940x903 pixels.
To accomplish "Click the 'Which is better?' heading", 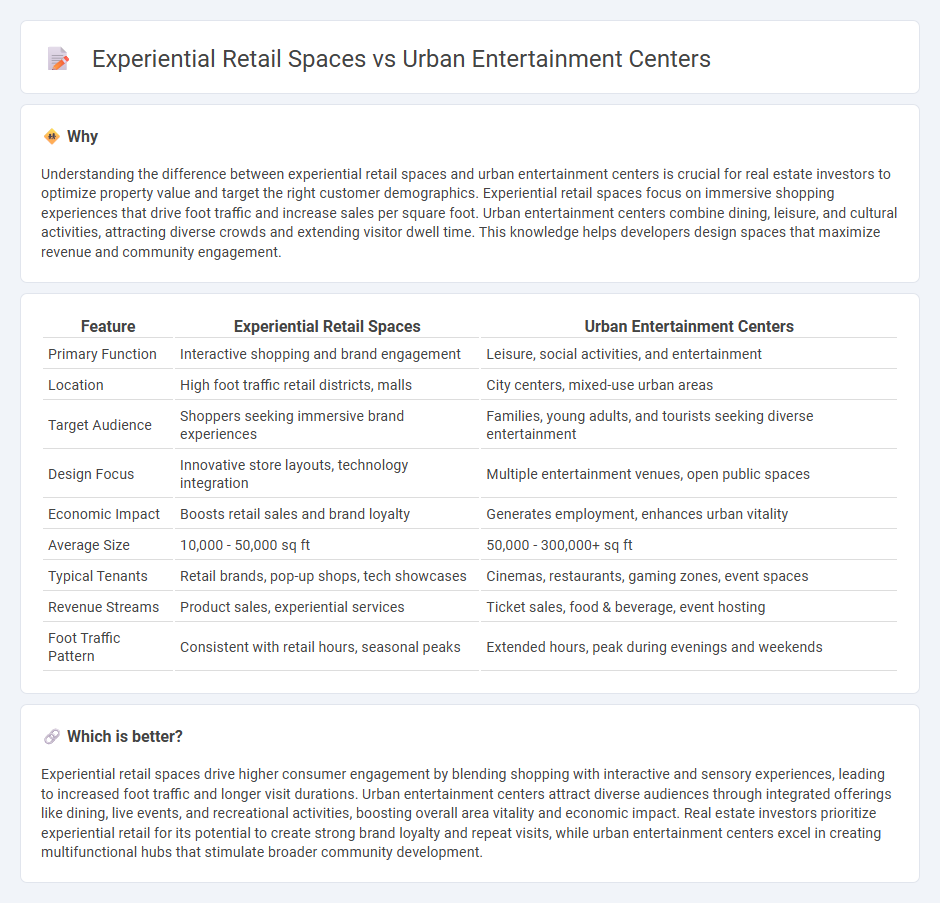I will point(125,736).
